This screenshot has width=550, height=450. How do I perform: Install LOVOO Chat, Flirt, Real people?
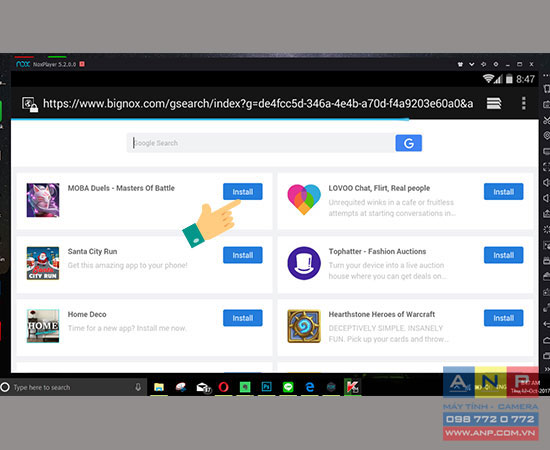coord(504,192)
